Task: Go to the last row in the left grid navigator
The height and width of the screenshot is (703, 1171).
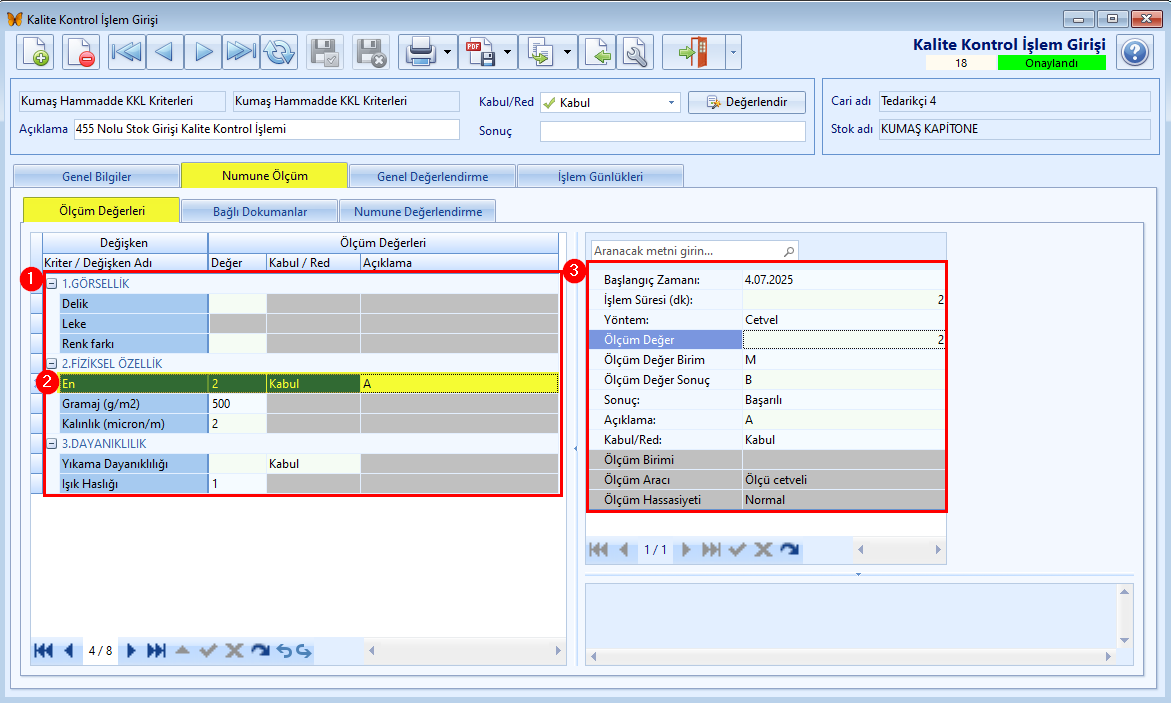Action: point(156,651)
